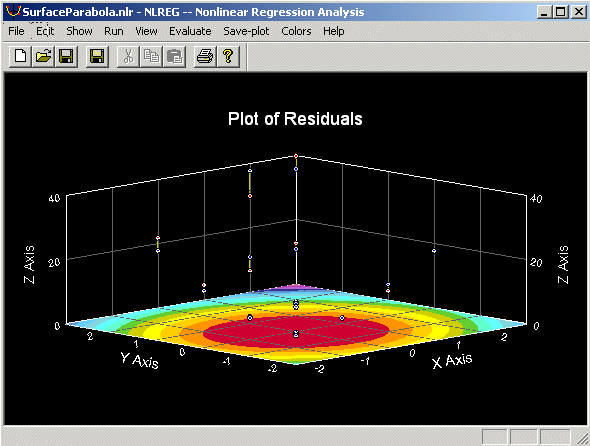
Task: Click the second floppy disk save-as icon
Action: coord(97,57)
